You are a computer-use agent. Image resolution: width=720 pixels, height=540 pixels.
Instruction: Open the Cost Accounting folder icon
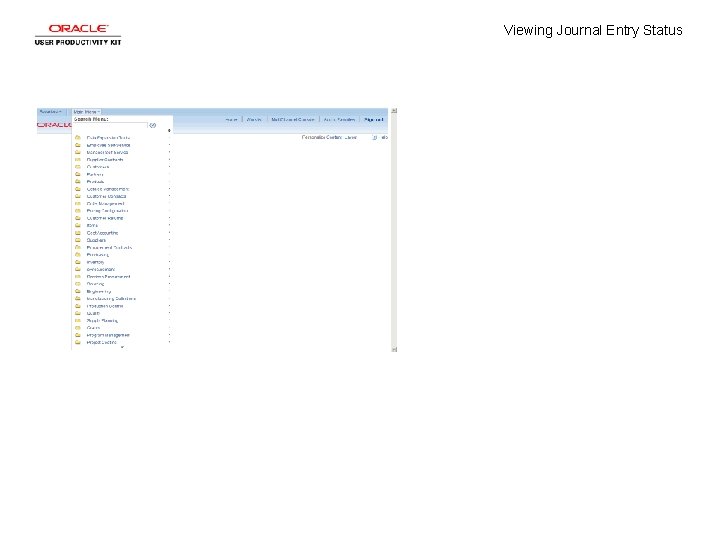coord(78,233)
